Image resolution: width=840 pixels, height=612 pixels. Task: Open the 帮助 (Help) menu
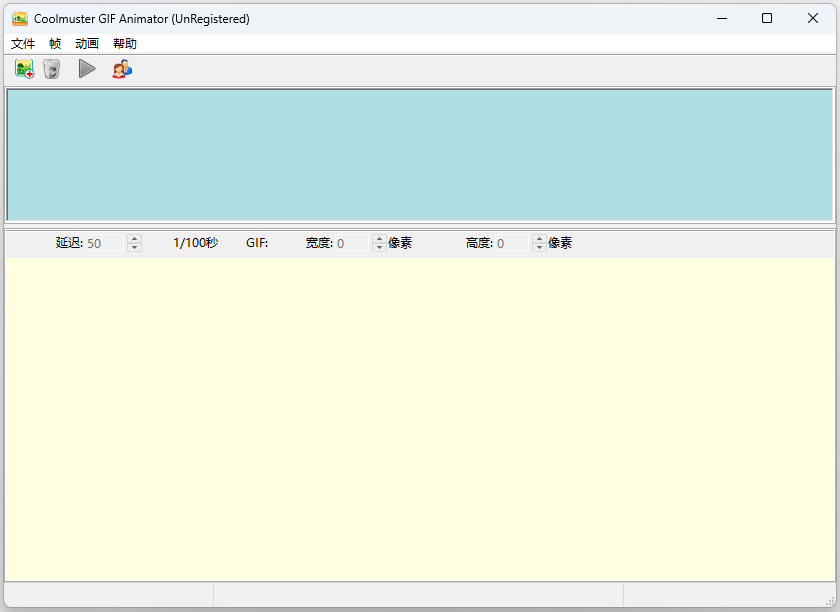tap(124, 43)
